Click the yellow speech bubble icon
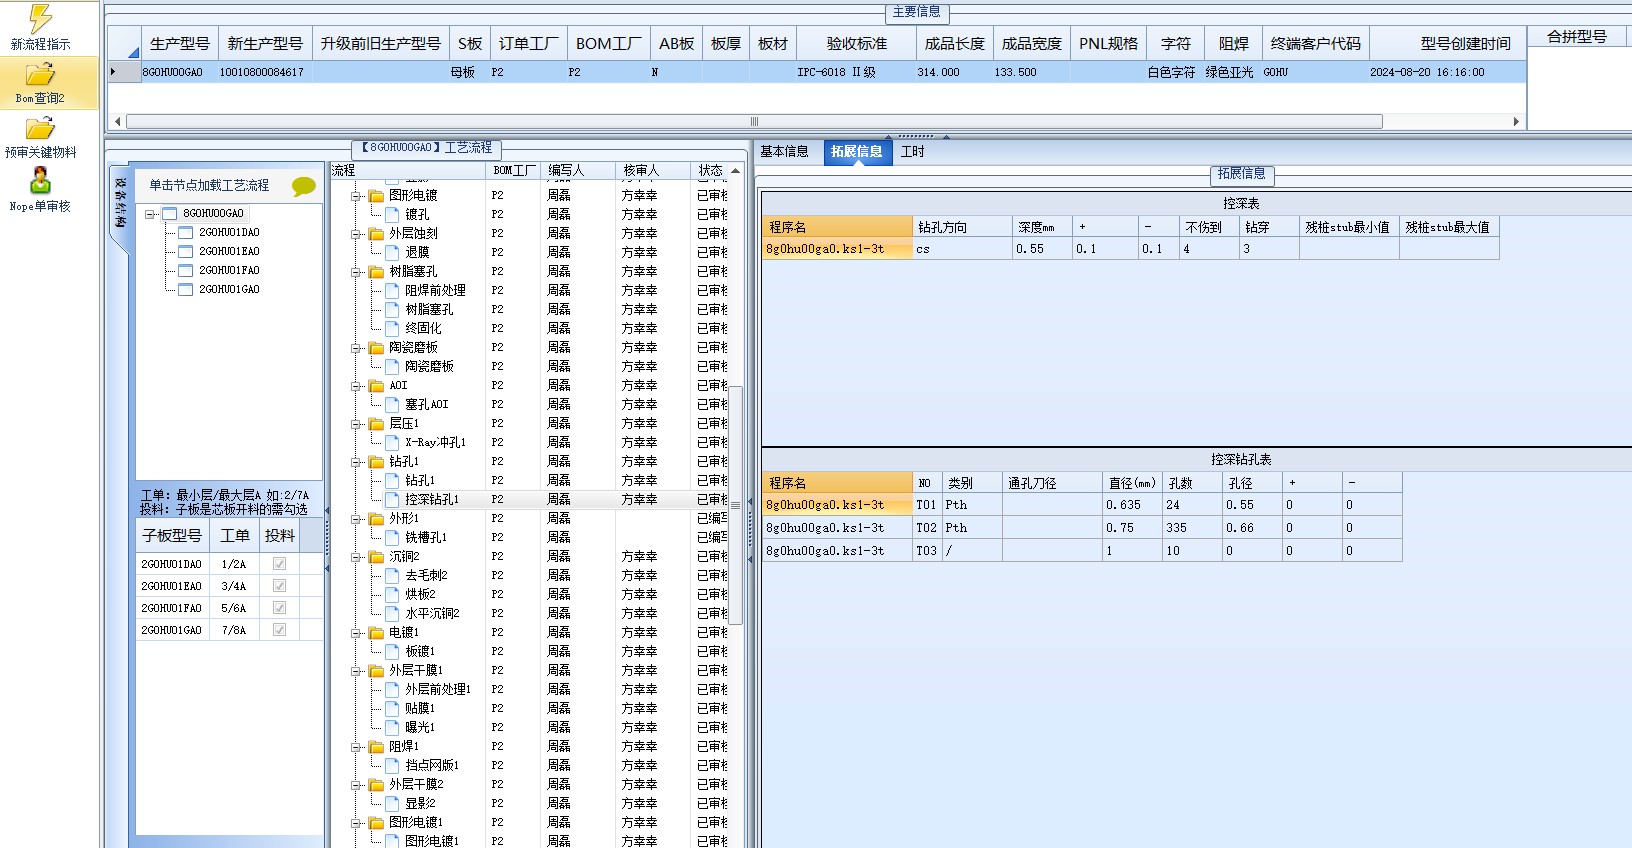 coord(303,186)
